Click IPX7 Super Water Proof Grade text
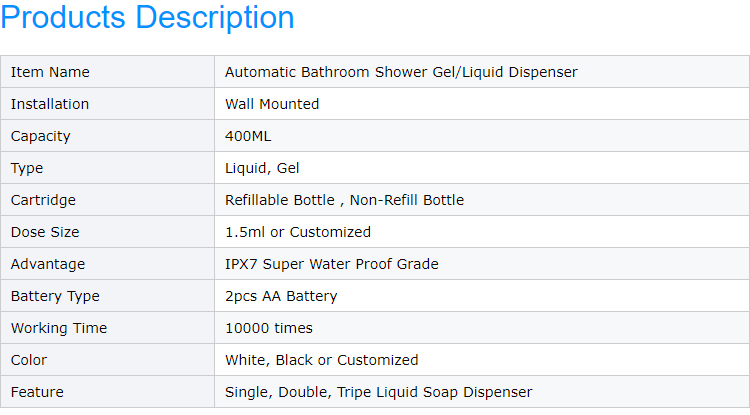The image size is (750, 415). click(x=331, y=264)
